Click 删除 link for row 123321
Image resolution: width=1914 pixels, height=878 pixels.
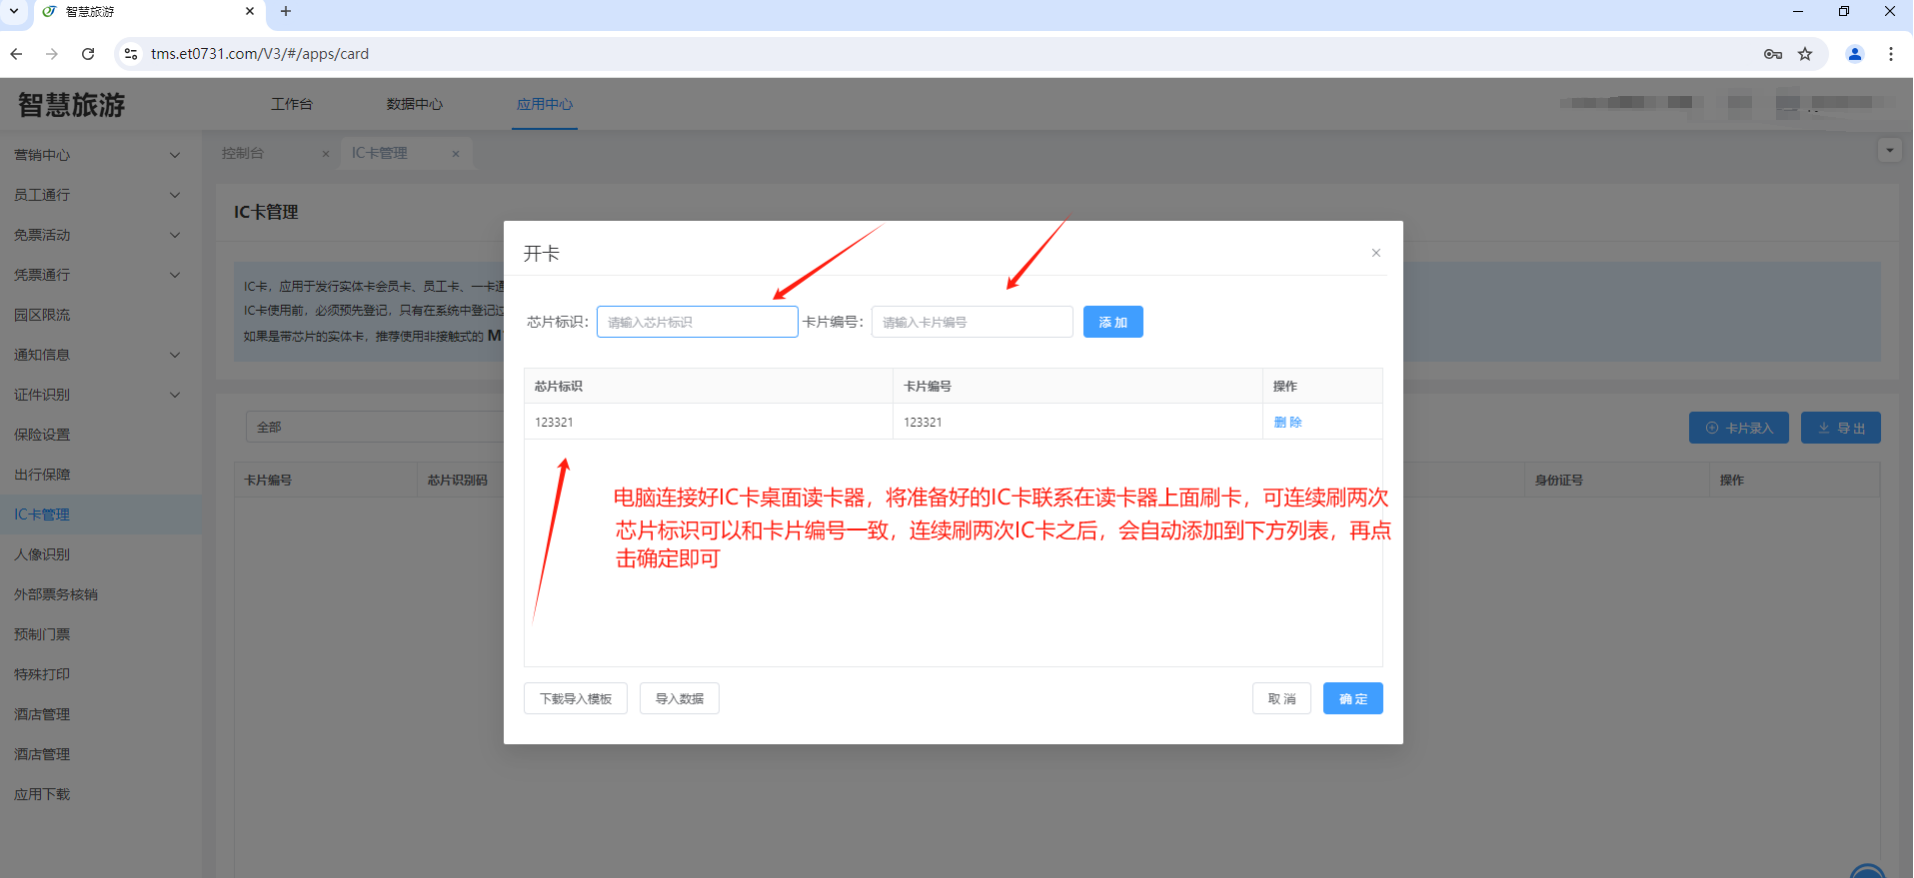pyautogui.click(x=1287, y=422)
